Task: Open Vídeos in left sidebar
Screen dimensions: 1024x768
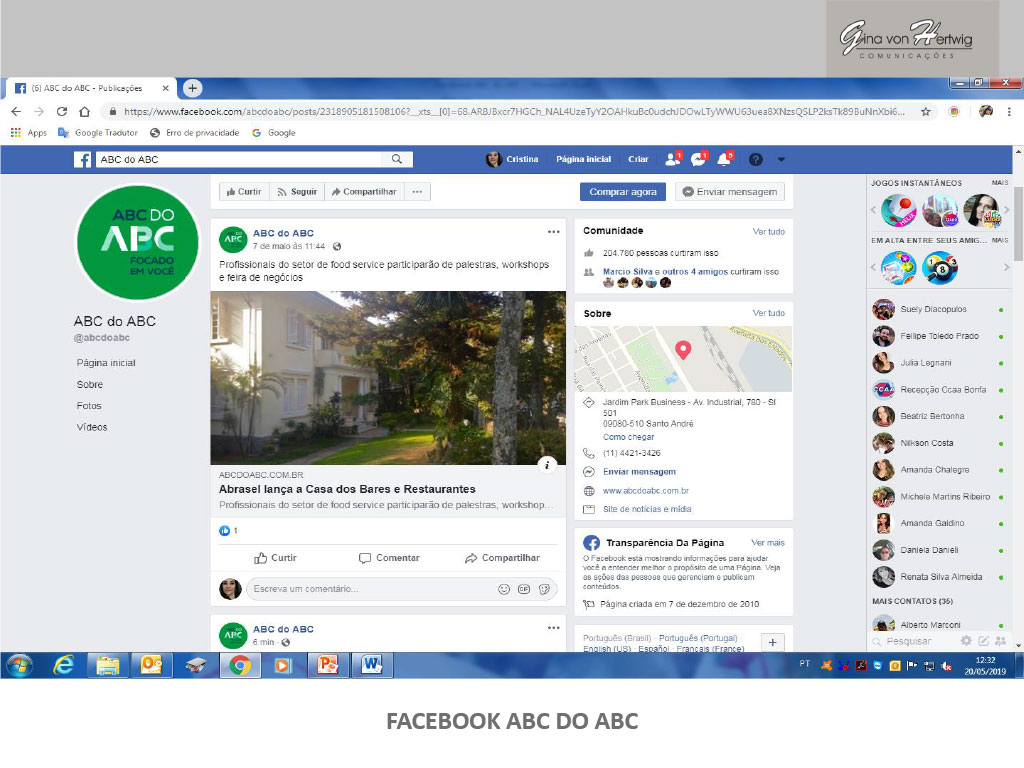Action: pyautogui.click(x=91, y=427)
